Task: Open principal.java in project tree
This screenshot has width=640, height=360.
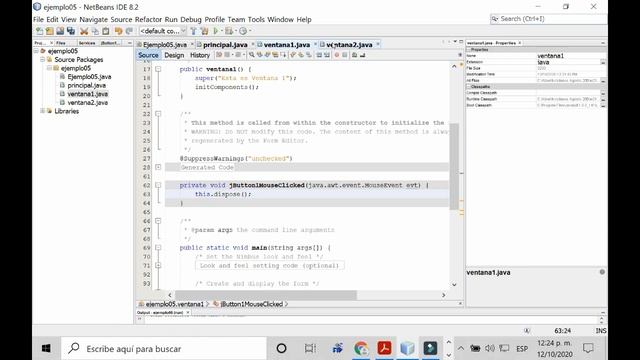Action: tap(87, 85)
